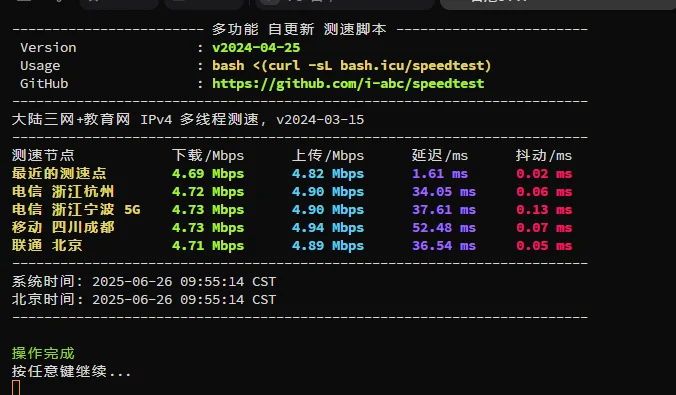The width and height of the screenshot is (676, 395).
Task: Click upload value 4.89 Mbps
Action: [x=328, y=246]
